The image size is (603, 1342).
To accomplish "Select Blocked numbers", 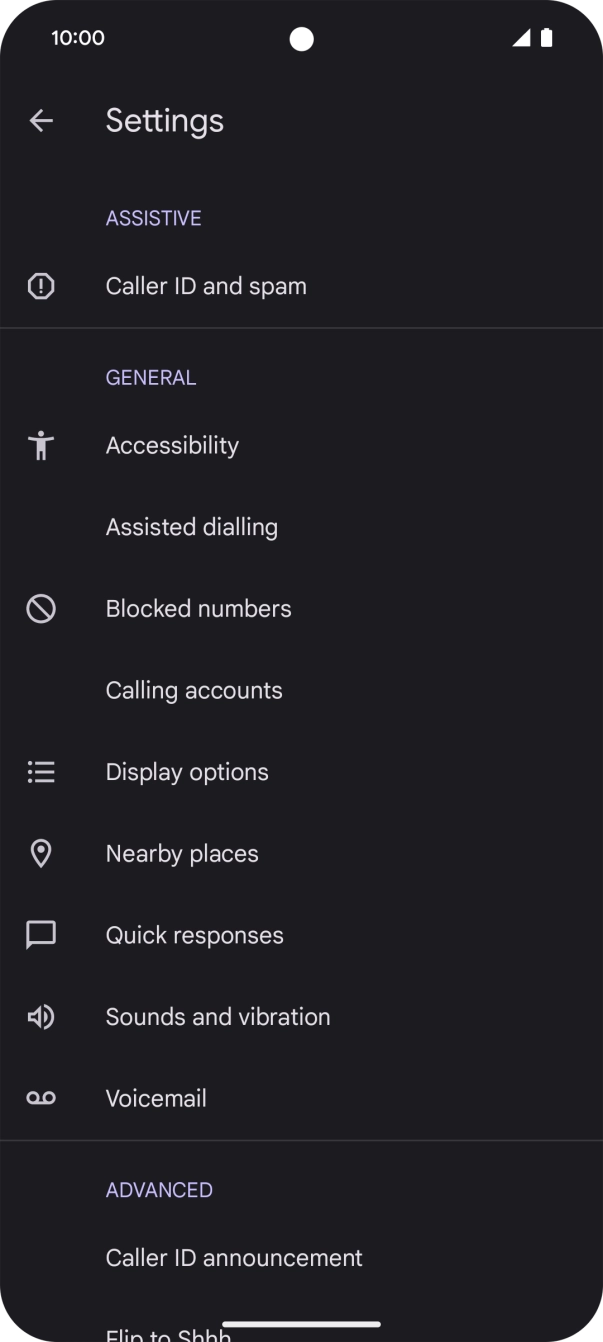I will click(198, 608).
